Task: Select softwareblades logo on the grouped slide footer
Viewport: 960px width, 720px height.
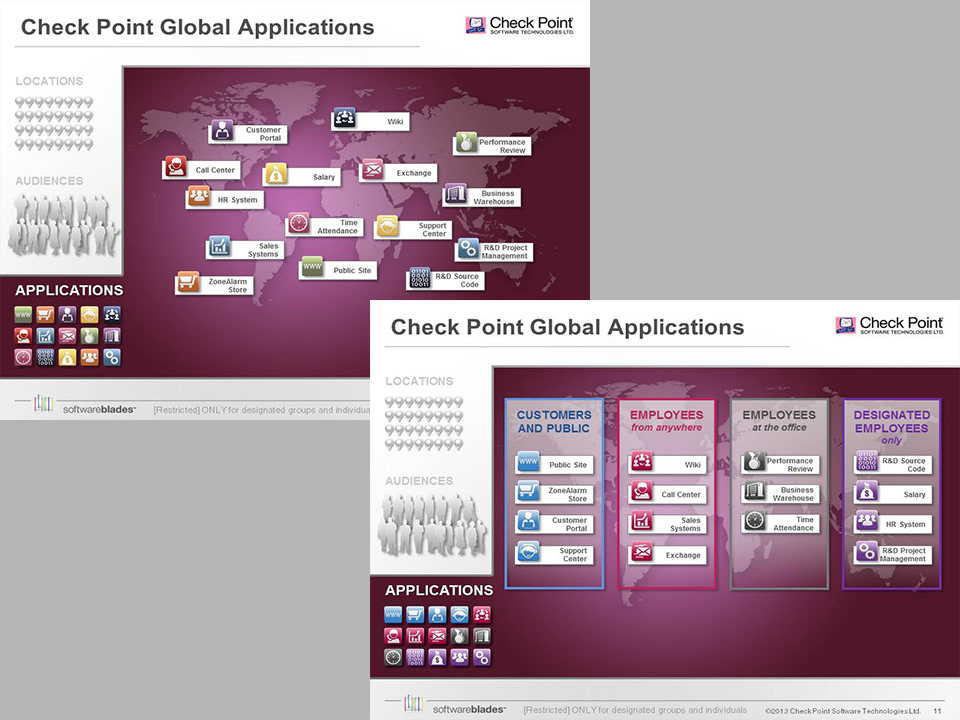Action: [x=454, y=705]
